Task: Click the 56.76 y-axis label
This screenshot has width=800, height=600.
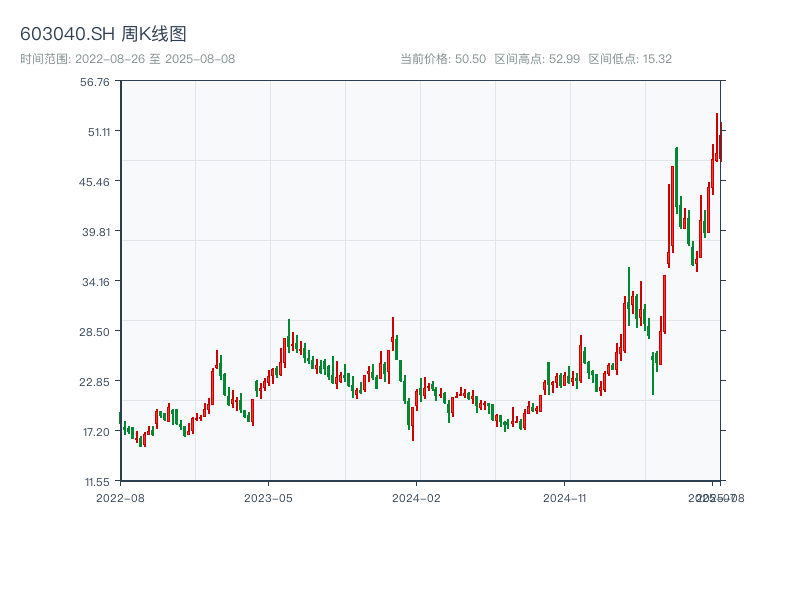Action: coord(95,82)
